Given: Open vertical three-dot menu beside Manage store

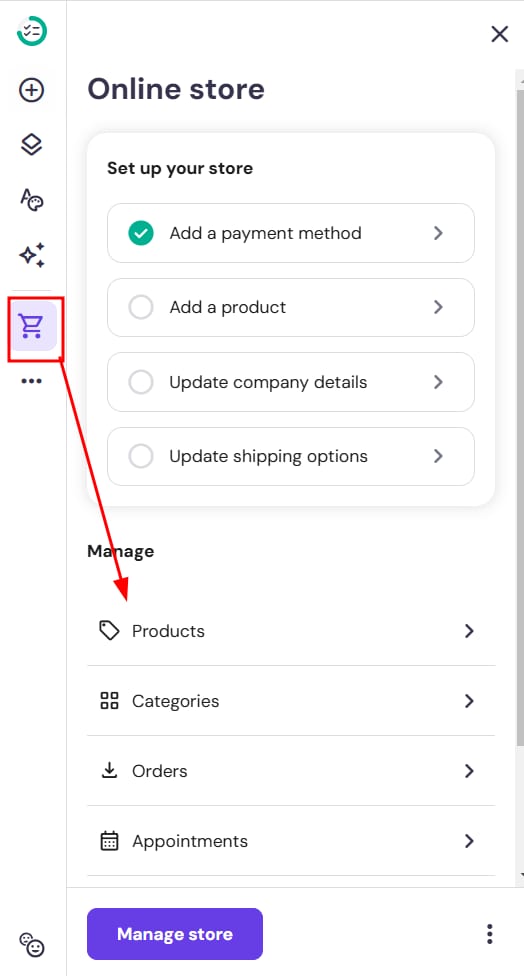Looking at the screenshot, I should click(x=490, y=934).
